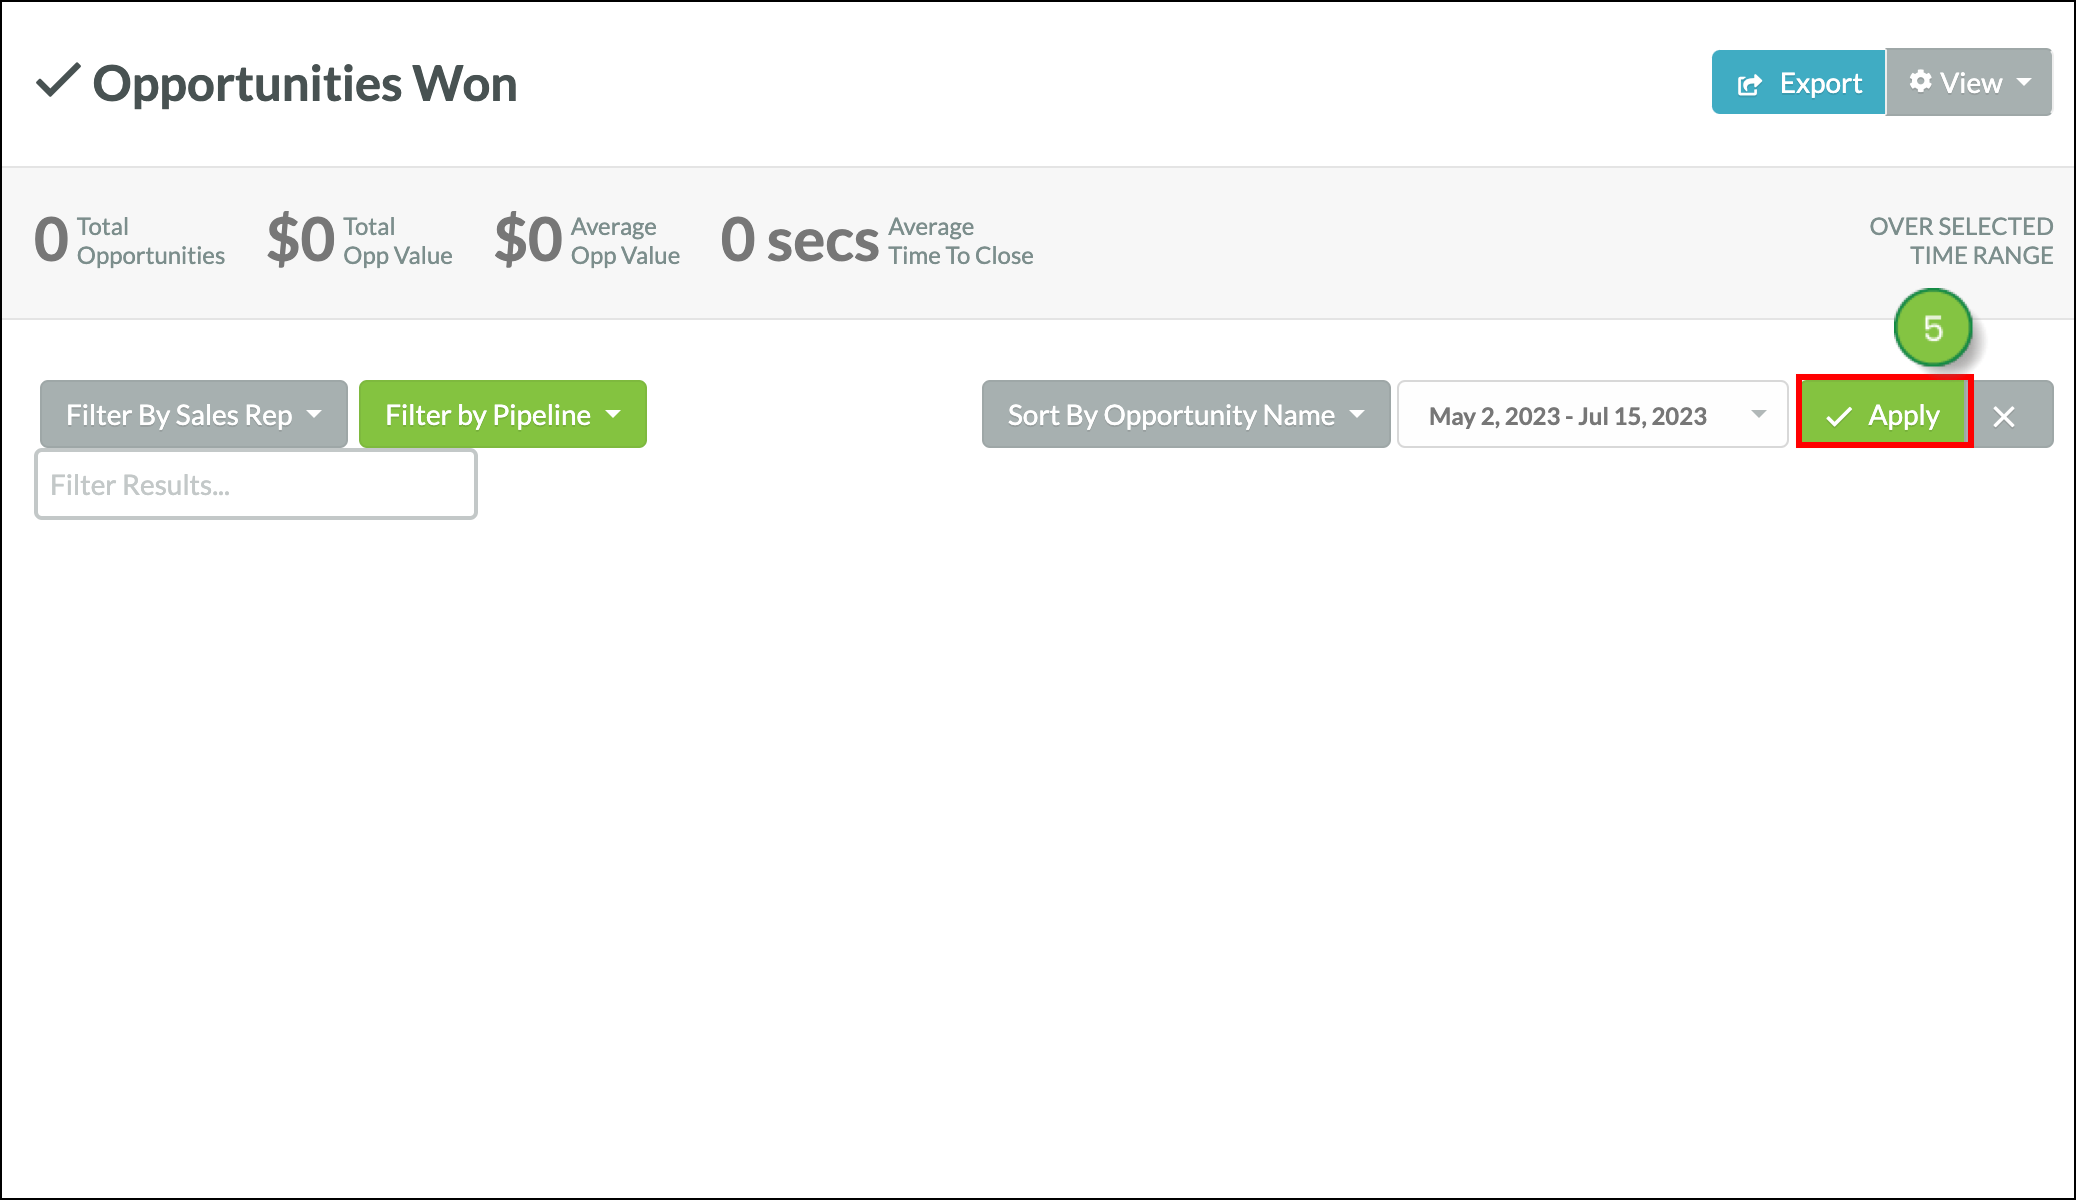Click the Apply button
2076x1200 pixels.
(1884, 412)
